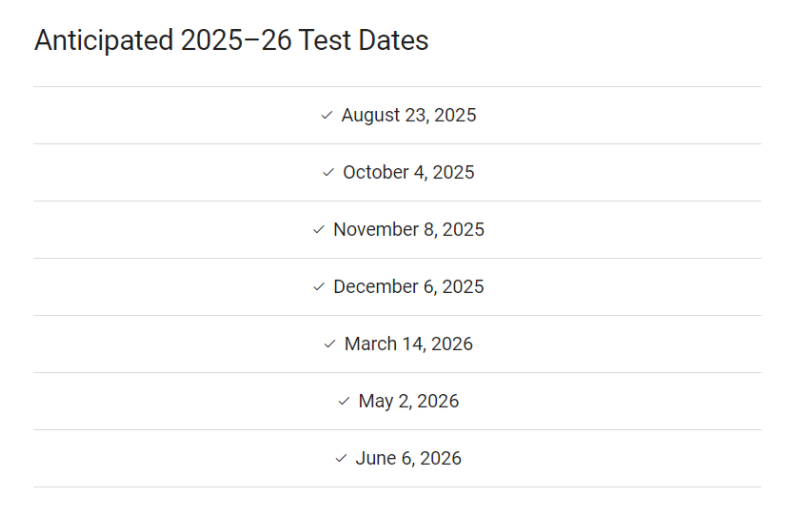Click the checkmark next to October 4, 2025
This screenshot has width=798, height=514.
(328, 172)
